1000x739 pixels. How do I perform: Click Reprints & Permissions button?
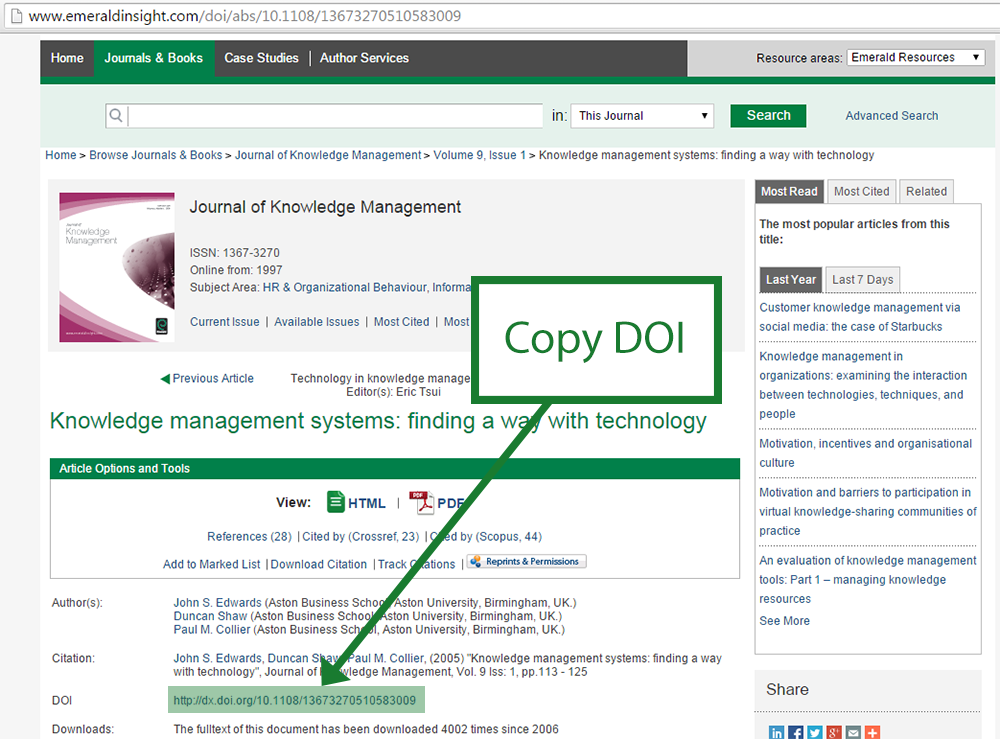(x=527, y=561)
